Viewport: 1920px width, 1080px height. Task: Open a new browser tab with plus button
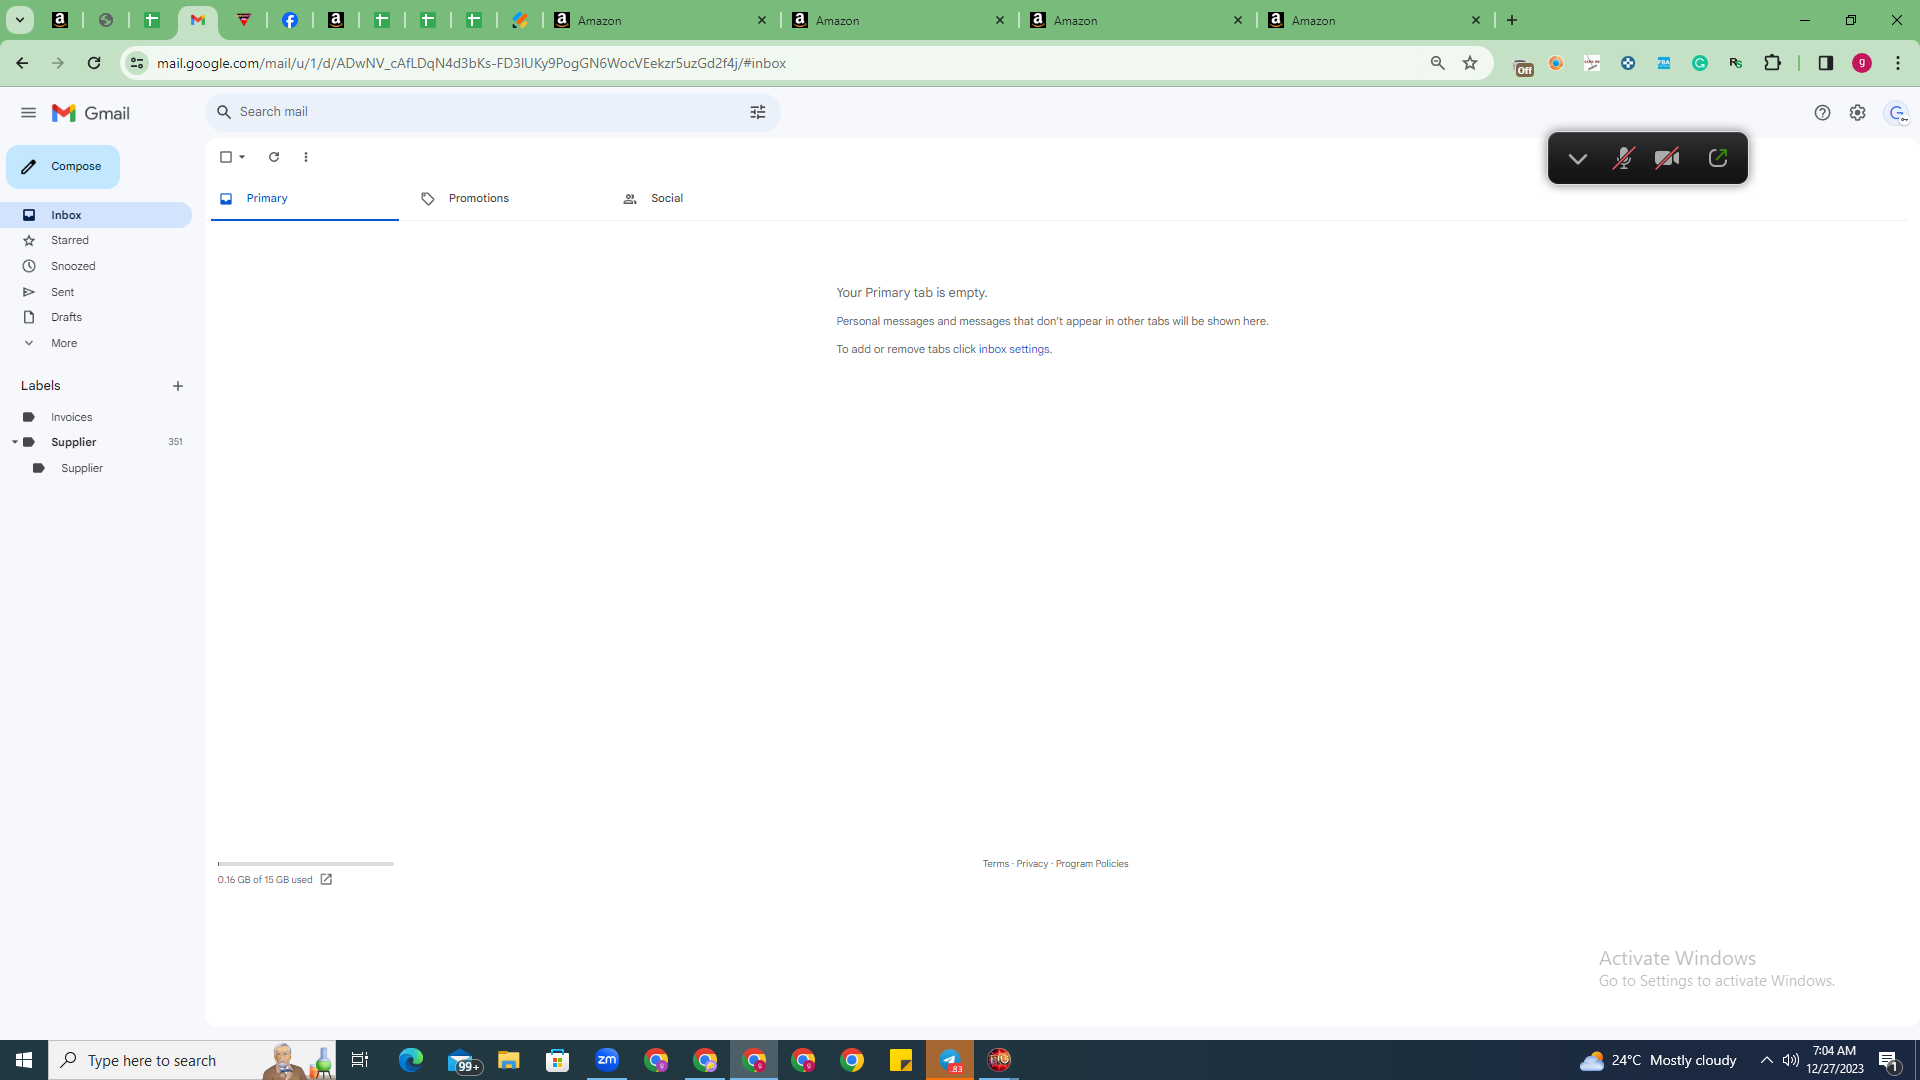[1512, 20]
